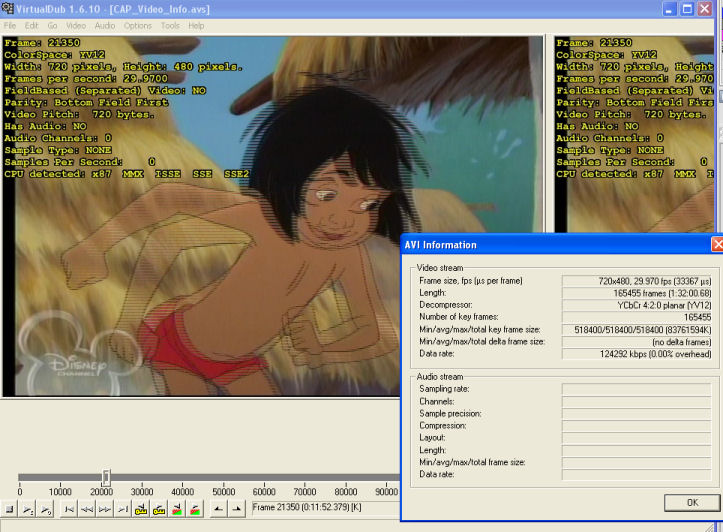The image size is (723, 532).
Task: Maximize the VirtualDub window
Action: (687, 9)
